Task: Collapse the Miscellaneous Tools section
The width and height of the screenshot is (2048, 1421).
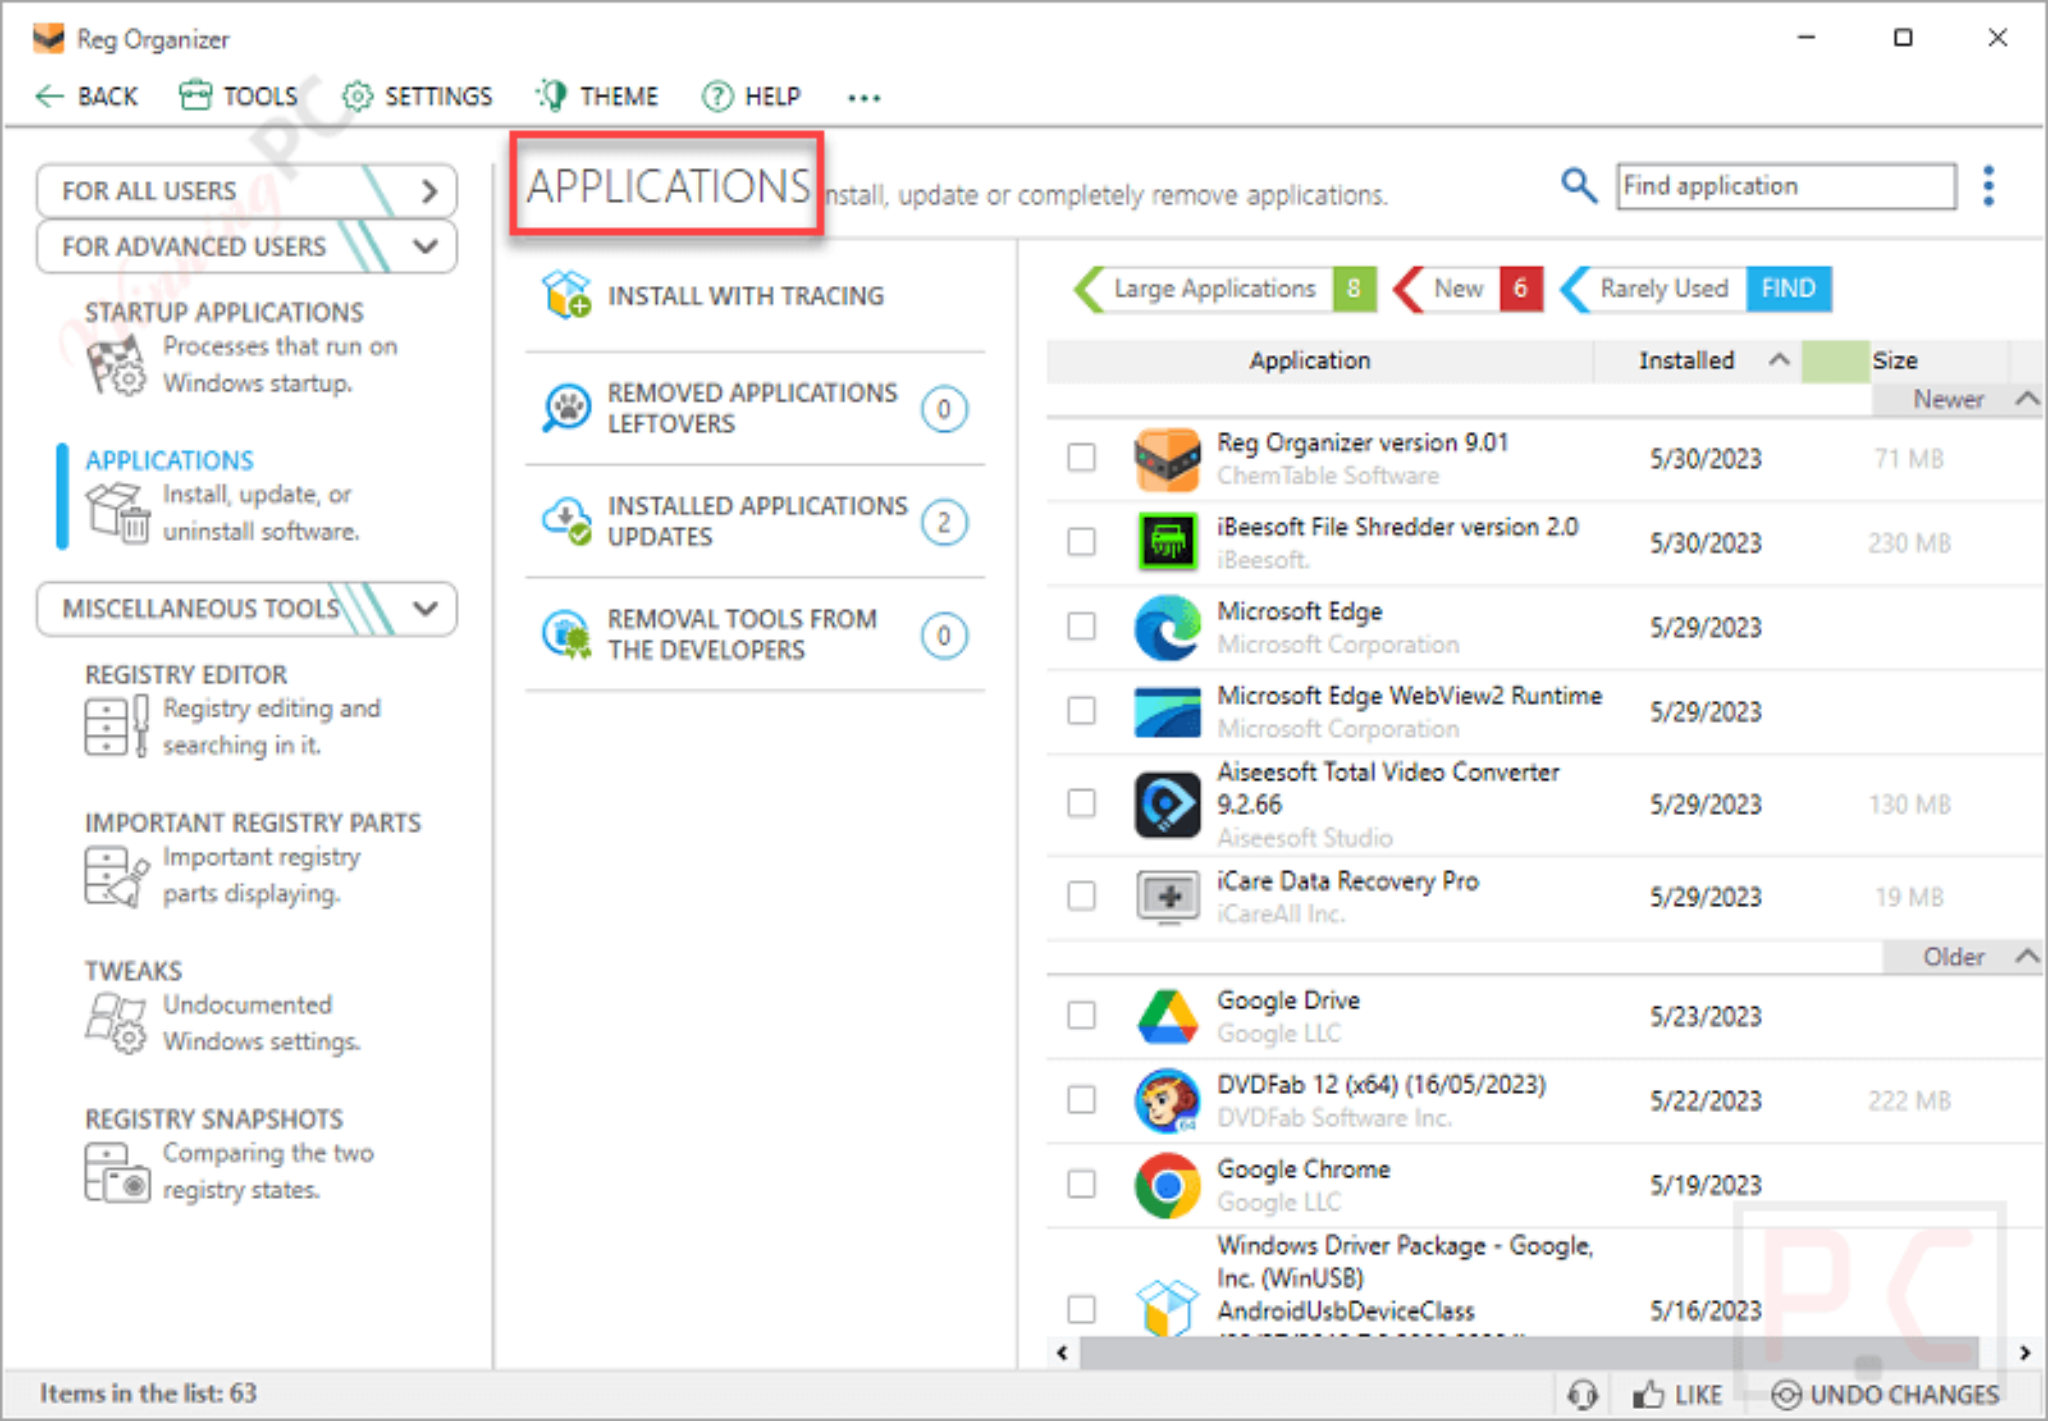Action: [x=246, y=608]
